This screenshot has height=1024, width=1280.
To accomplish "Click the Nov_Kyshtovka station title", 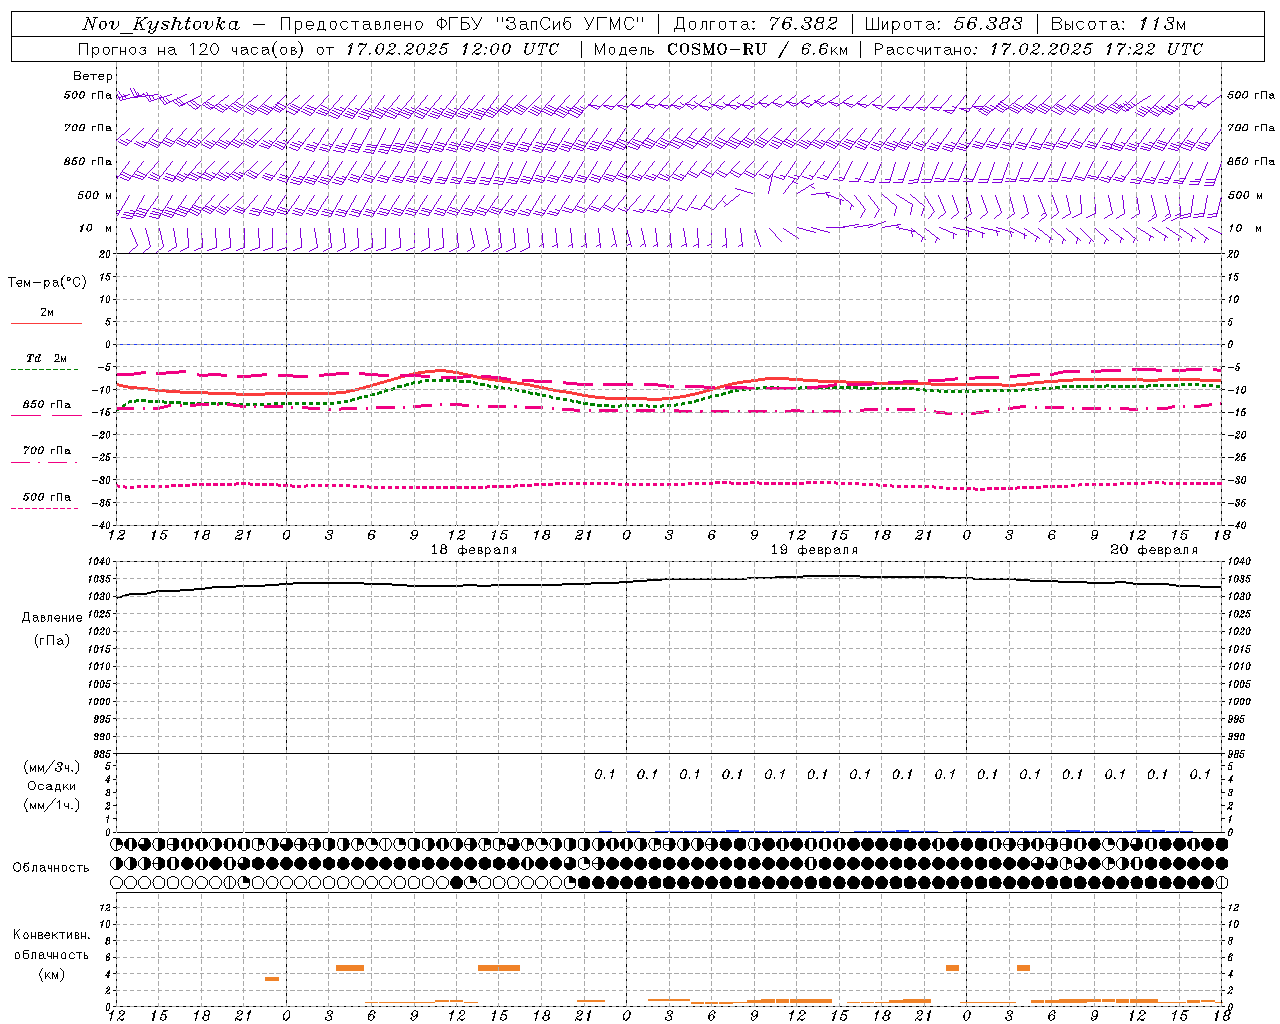I will pyautogui.click(x=160, y=24).
